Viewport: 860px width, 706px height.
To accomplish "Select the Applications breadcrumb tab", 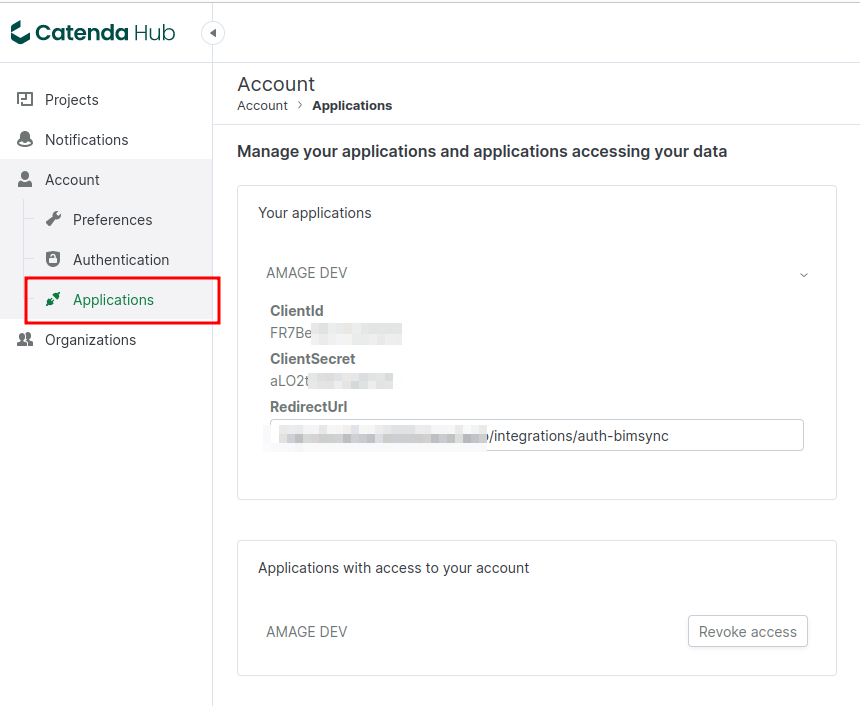I will (x=352, y=105).
